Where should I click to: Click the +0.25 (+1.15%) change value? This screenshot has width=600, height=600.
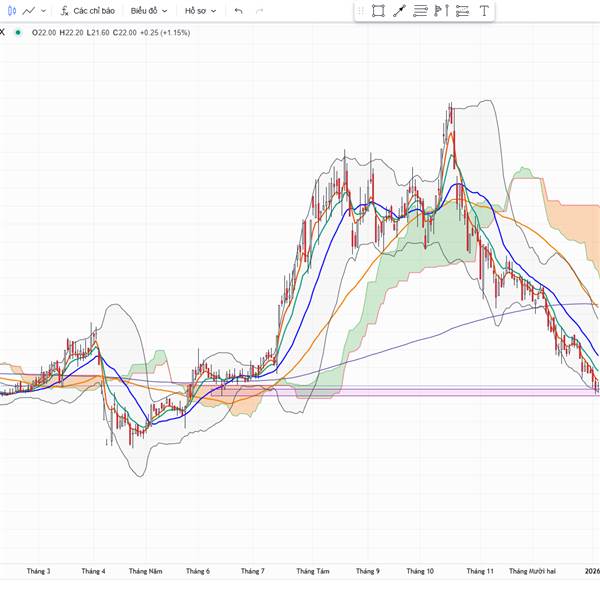coord(165,33)
